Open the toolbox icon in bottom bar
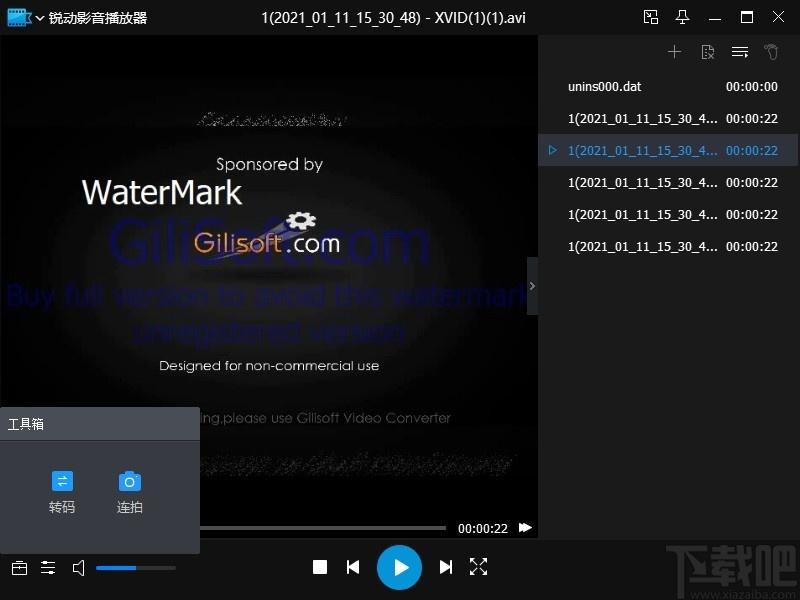 (19, 567)
